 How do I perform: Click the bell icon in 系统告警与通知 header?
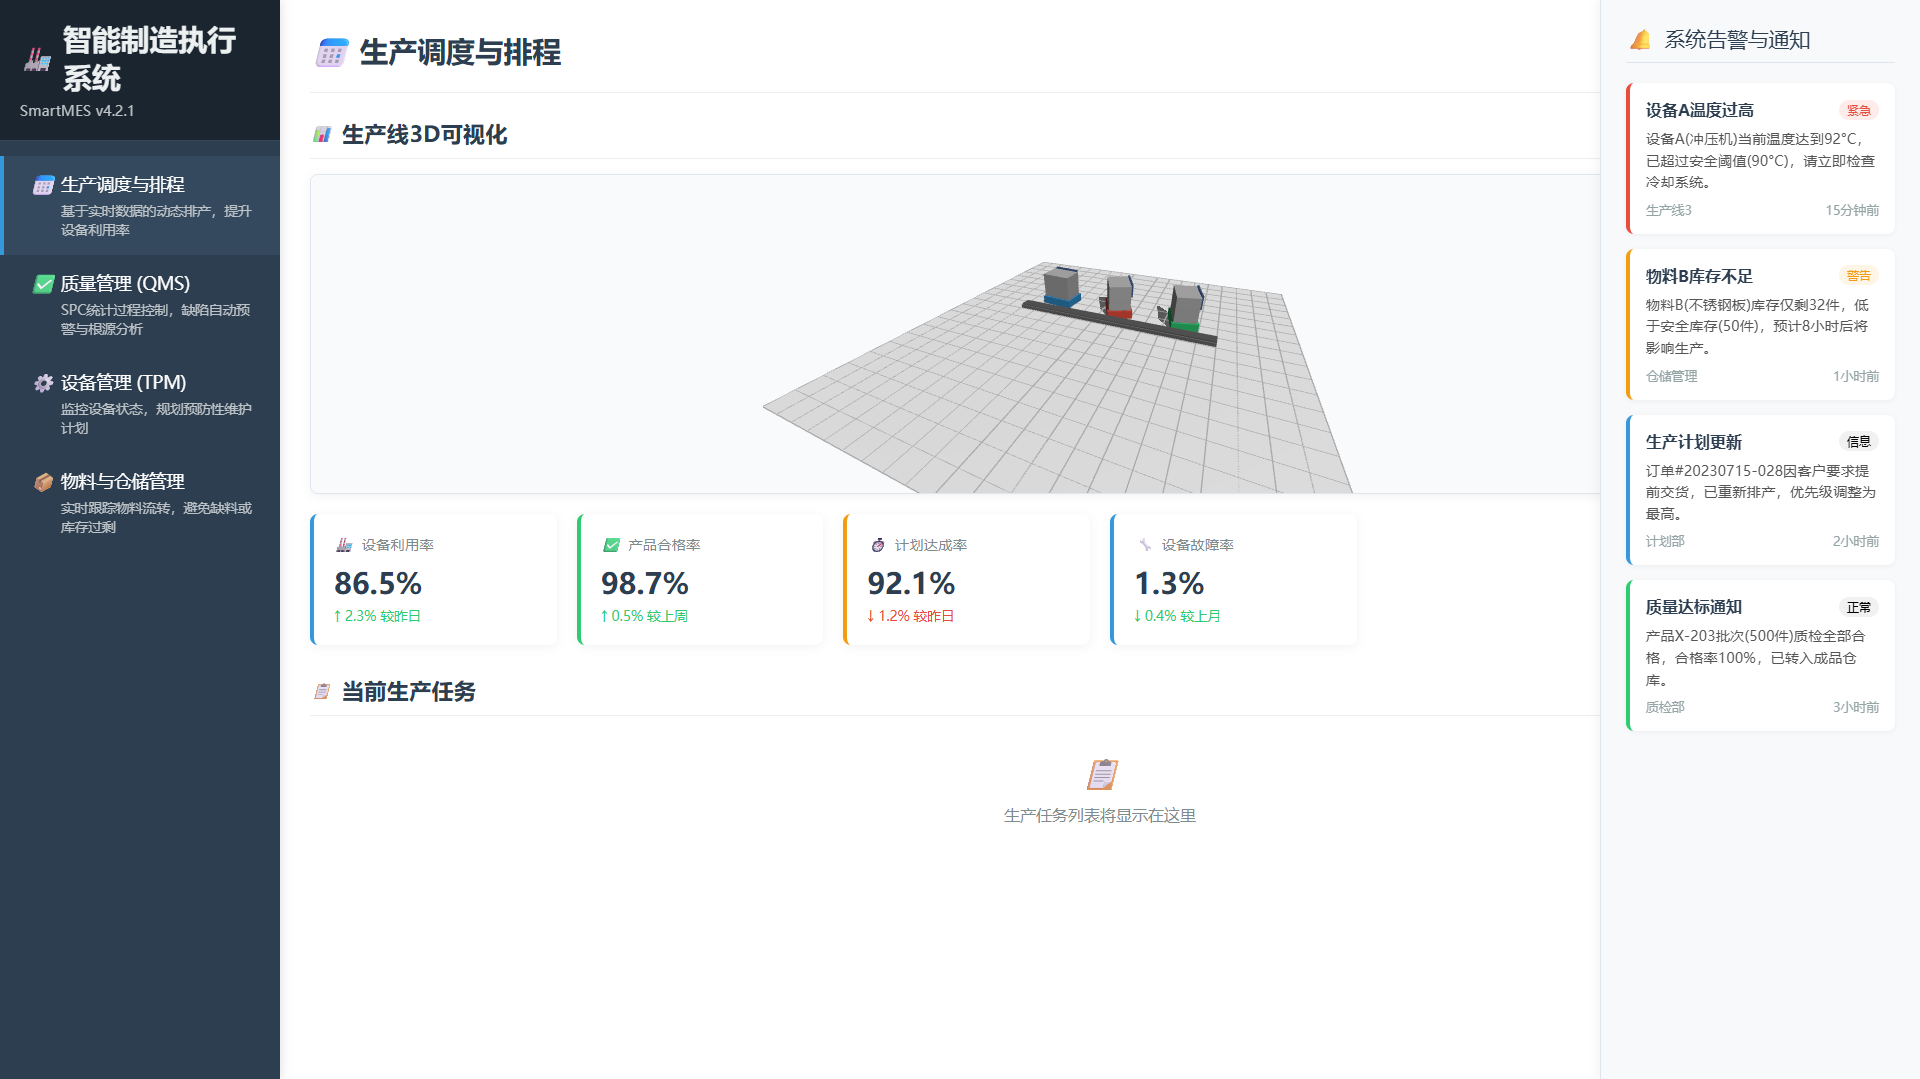pos(1640,40)
